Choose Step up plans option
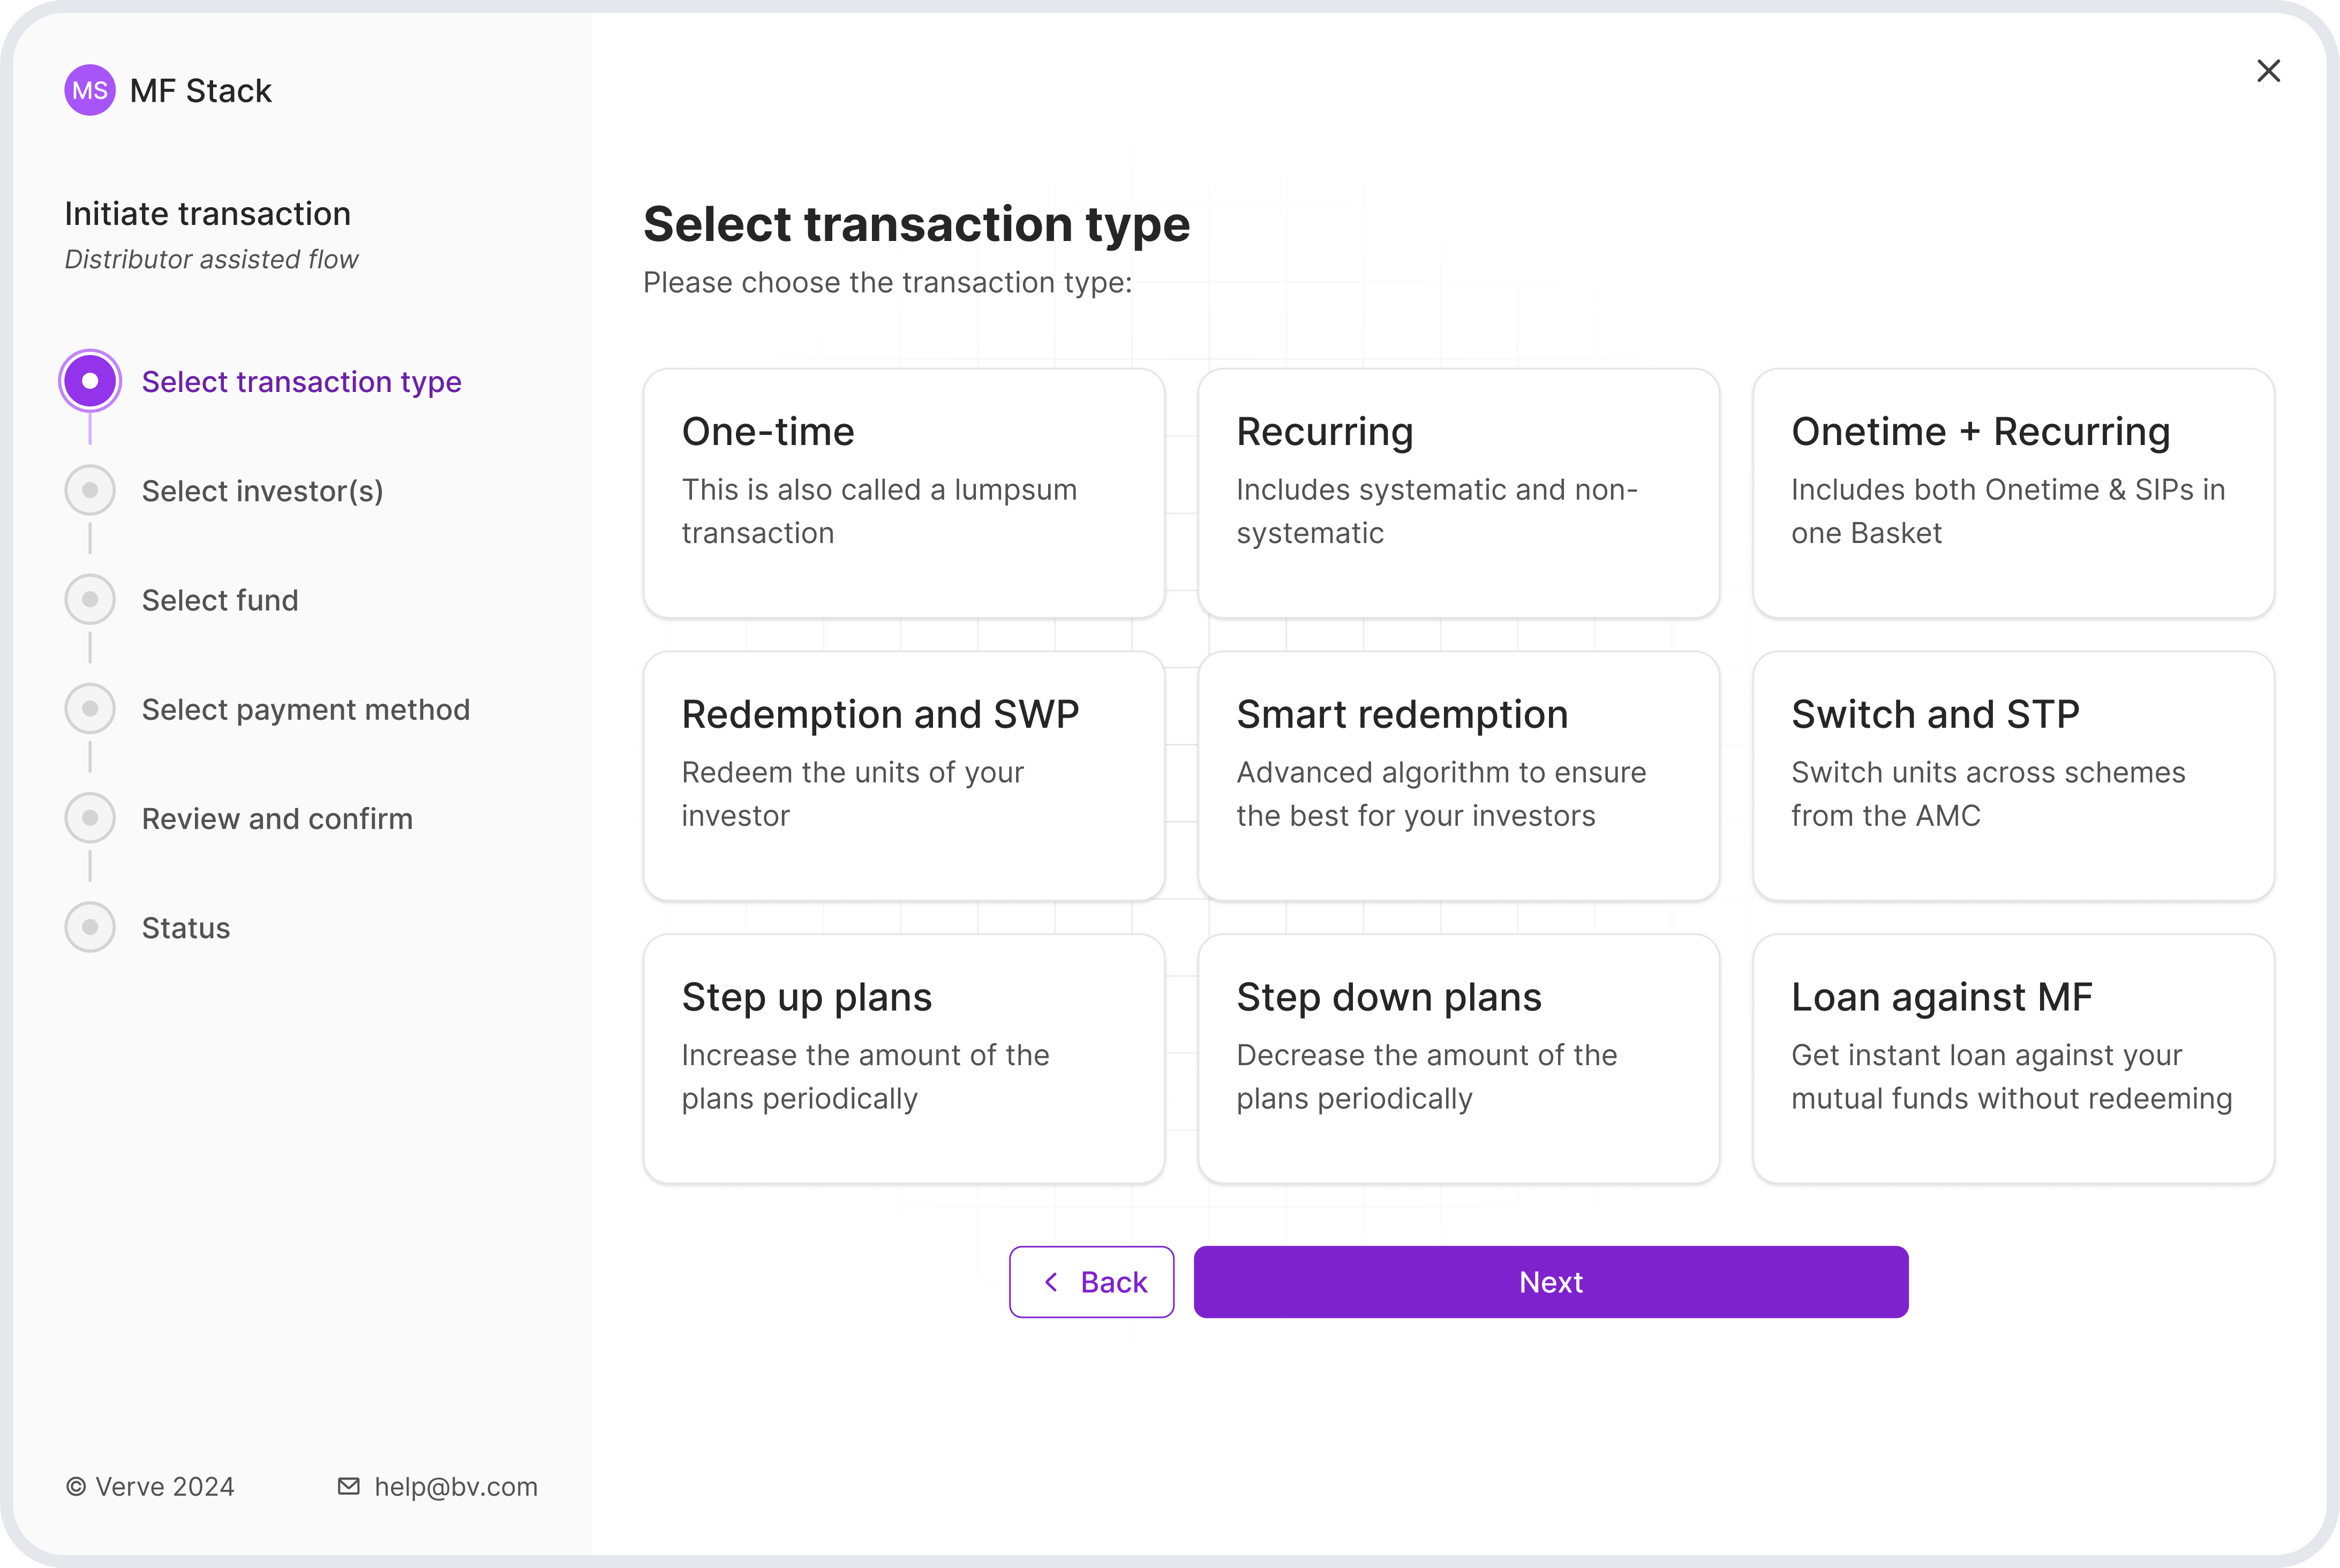This screenshot has width=2340, height=1568. pyautogui.click(x=903, y=1058)
